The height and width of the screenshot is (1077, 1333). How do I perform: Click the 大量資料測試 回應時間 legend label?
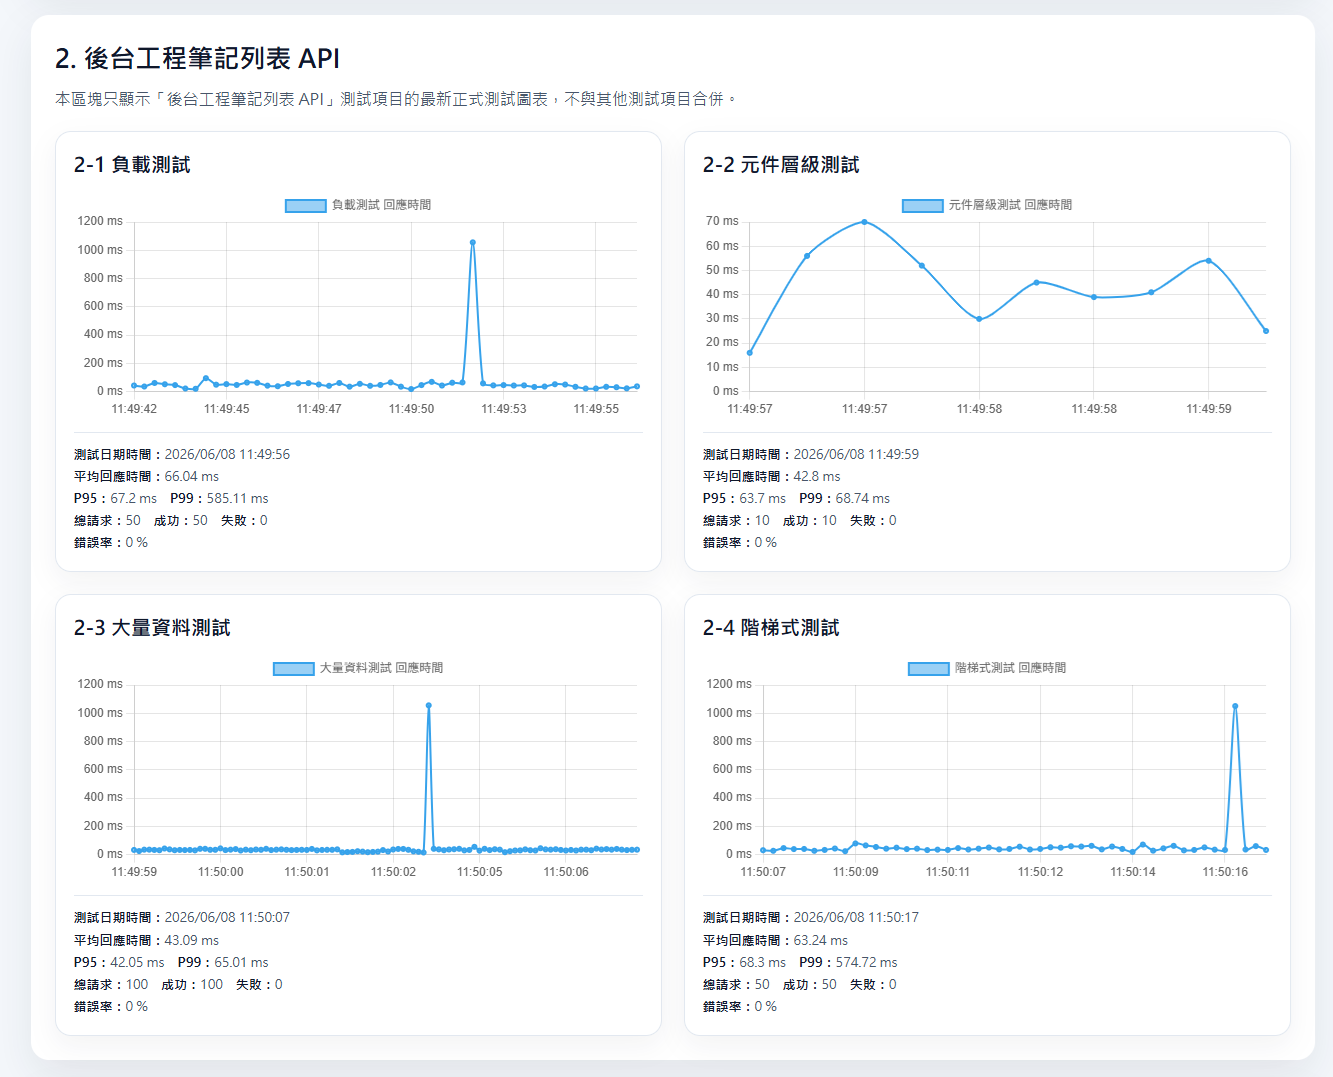(381, 668)
